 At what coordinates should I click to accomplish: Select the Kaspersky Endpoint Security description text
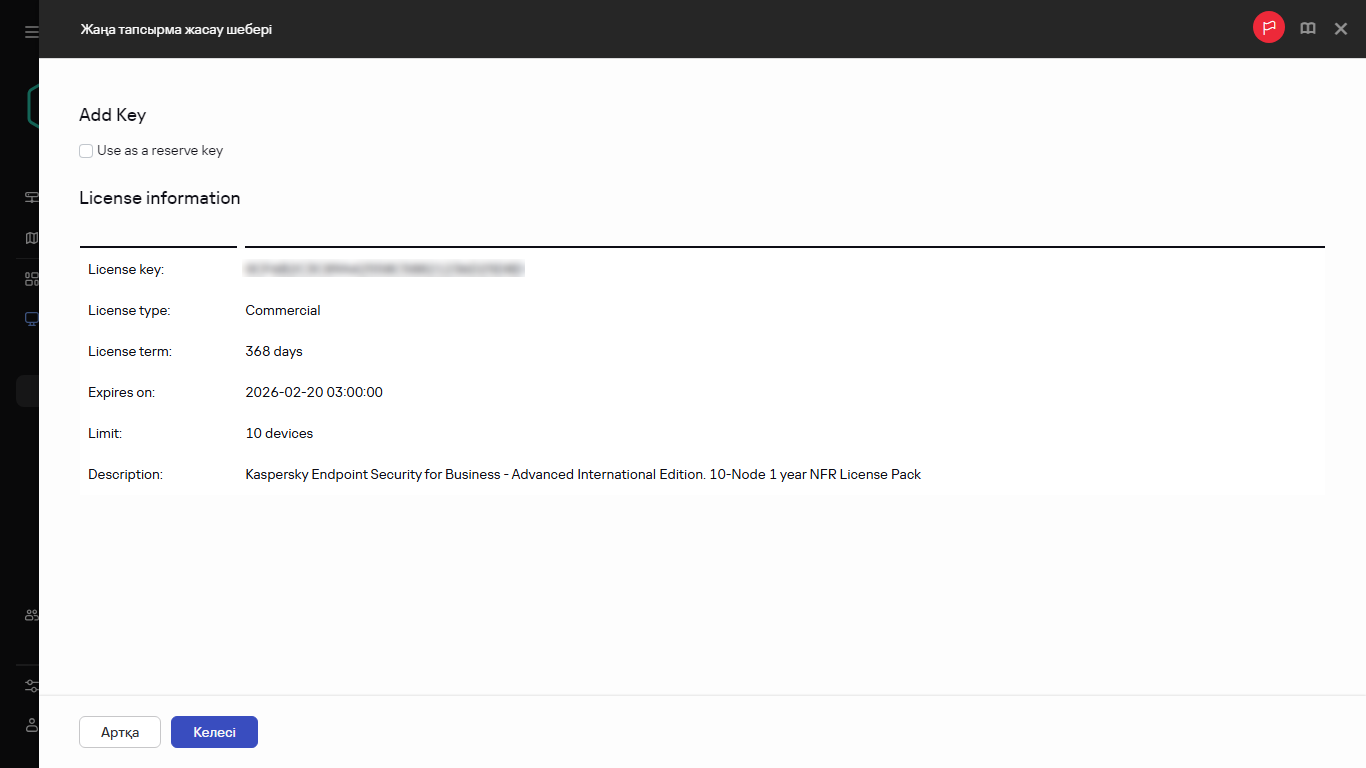point(583,474)
